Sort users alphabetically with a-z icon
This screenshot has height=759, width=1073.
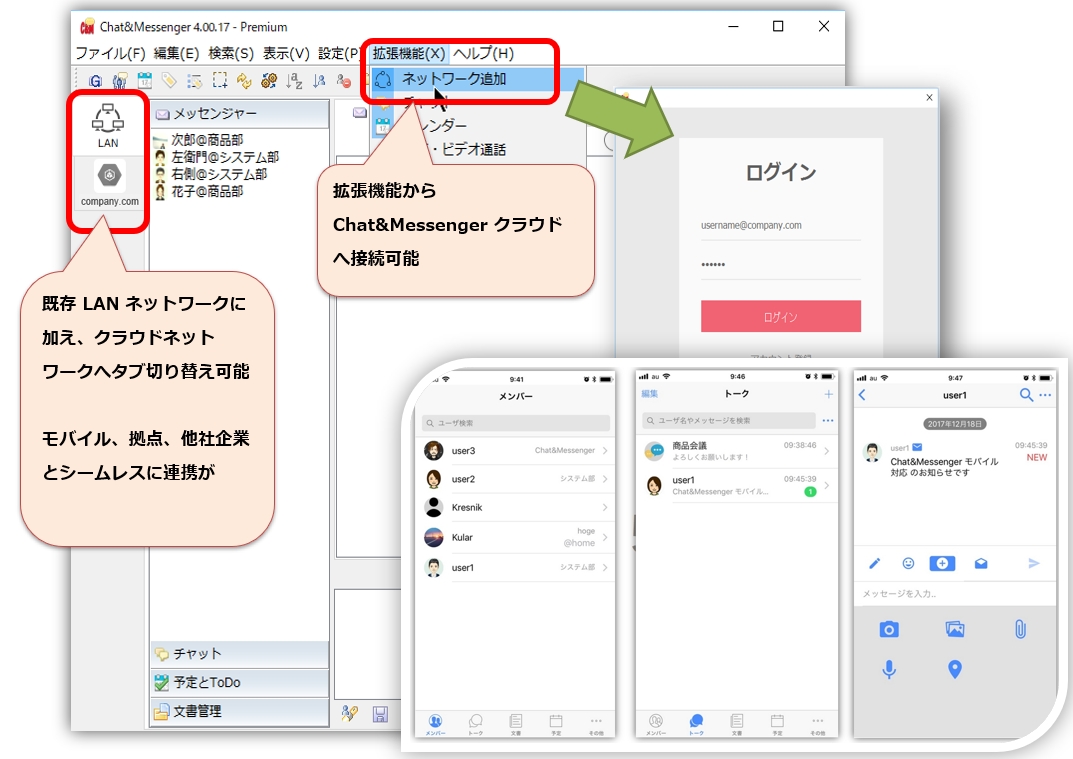click(x=294, y=81)
